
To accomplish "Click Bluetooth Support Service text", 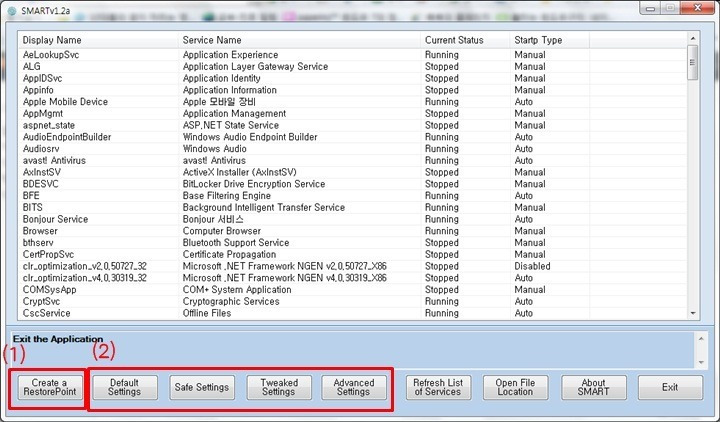I will (236, 242).
